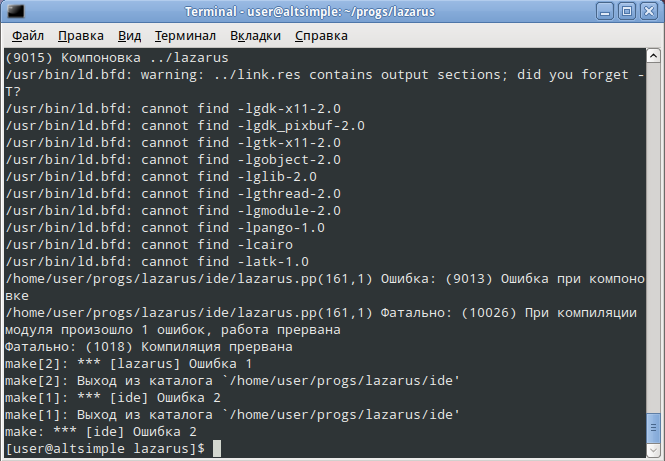Open the Правка menu
Screen dimensions: 665x461
coord(80,35)
